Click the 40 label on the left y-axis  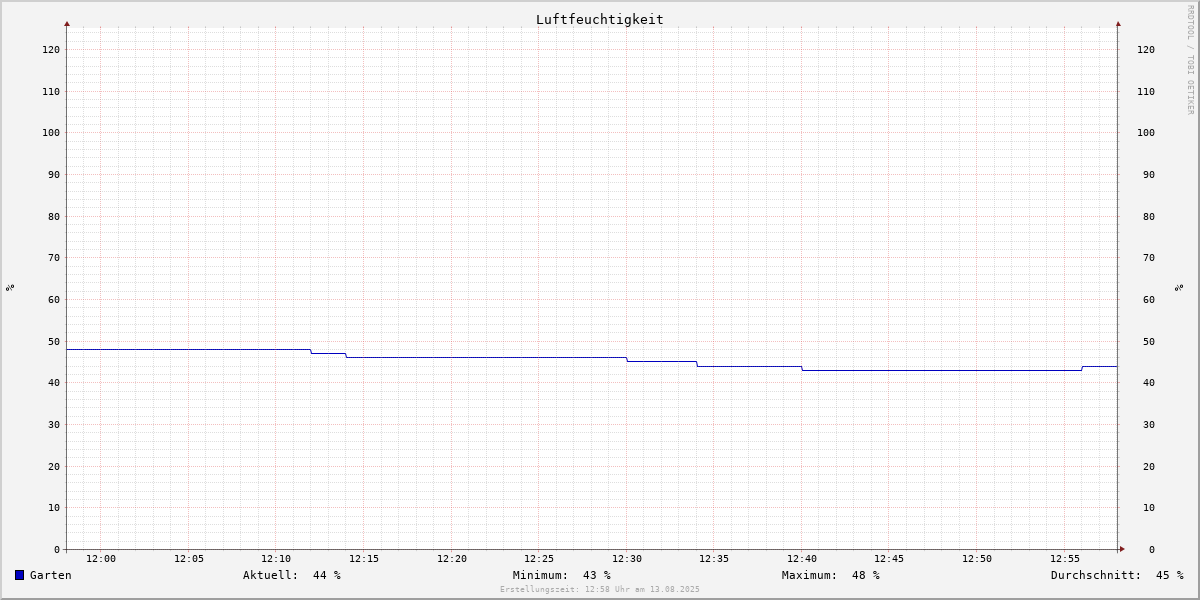[x=55, y=382]
